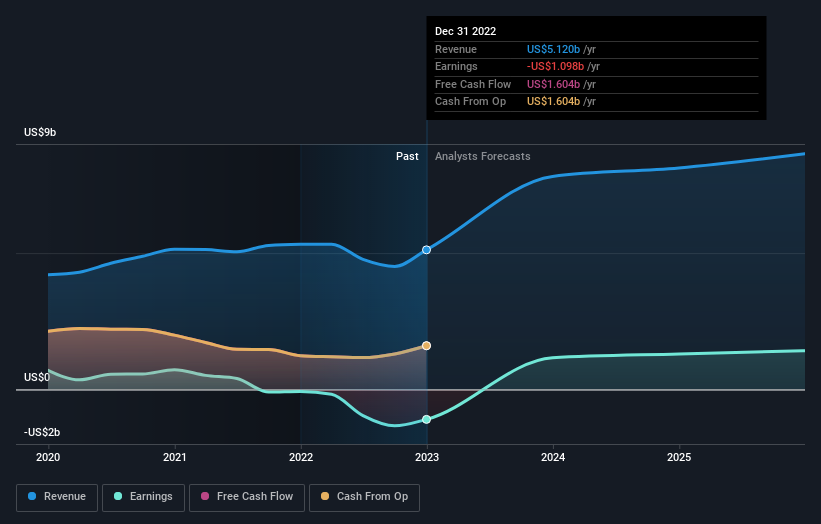Toggle the Cash From Op legend button
The height and width of the screenshot is (524, 821).
364,497
